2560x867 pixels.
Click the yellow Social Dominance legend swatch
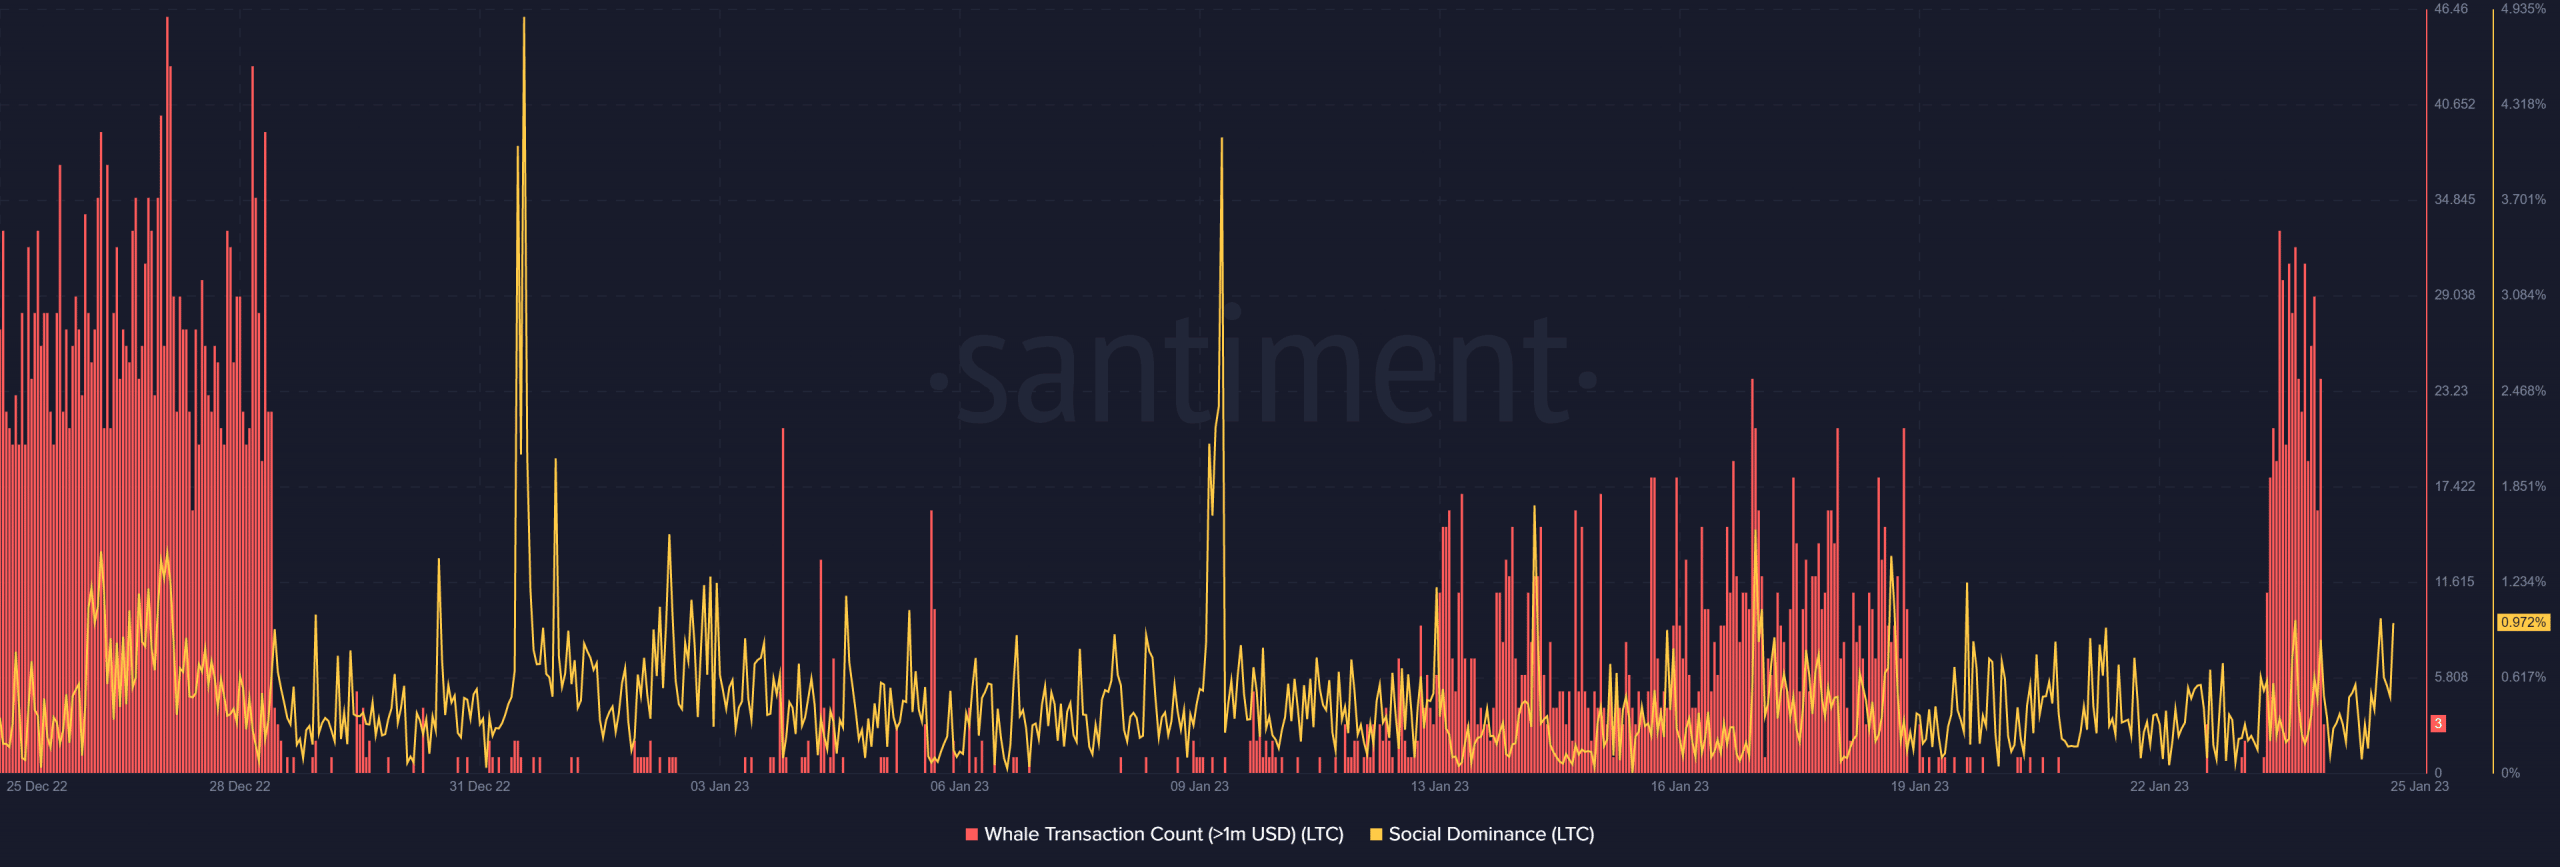click(x=1376, y=834)
